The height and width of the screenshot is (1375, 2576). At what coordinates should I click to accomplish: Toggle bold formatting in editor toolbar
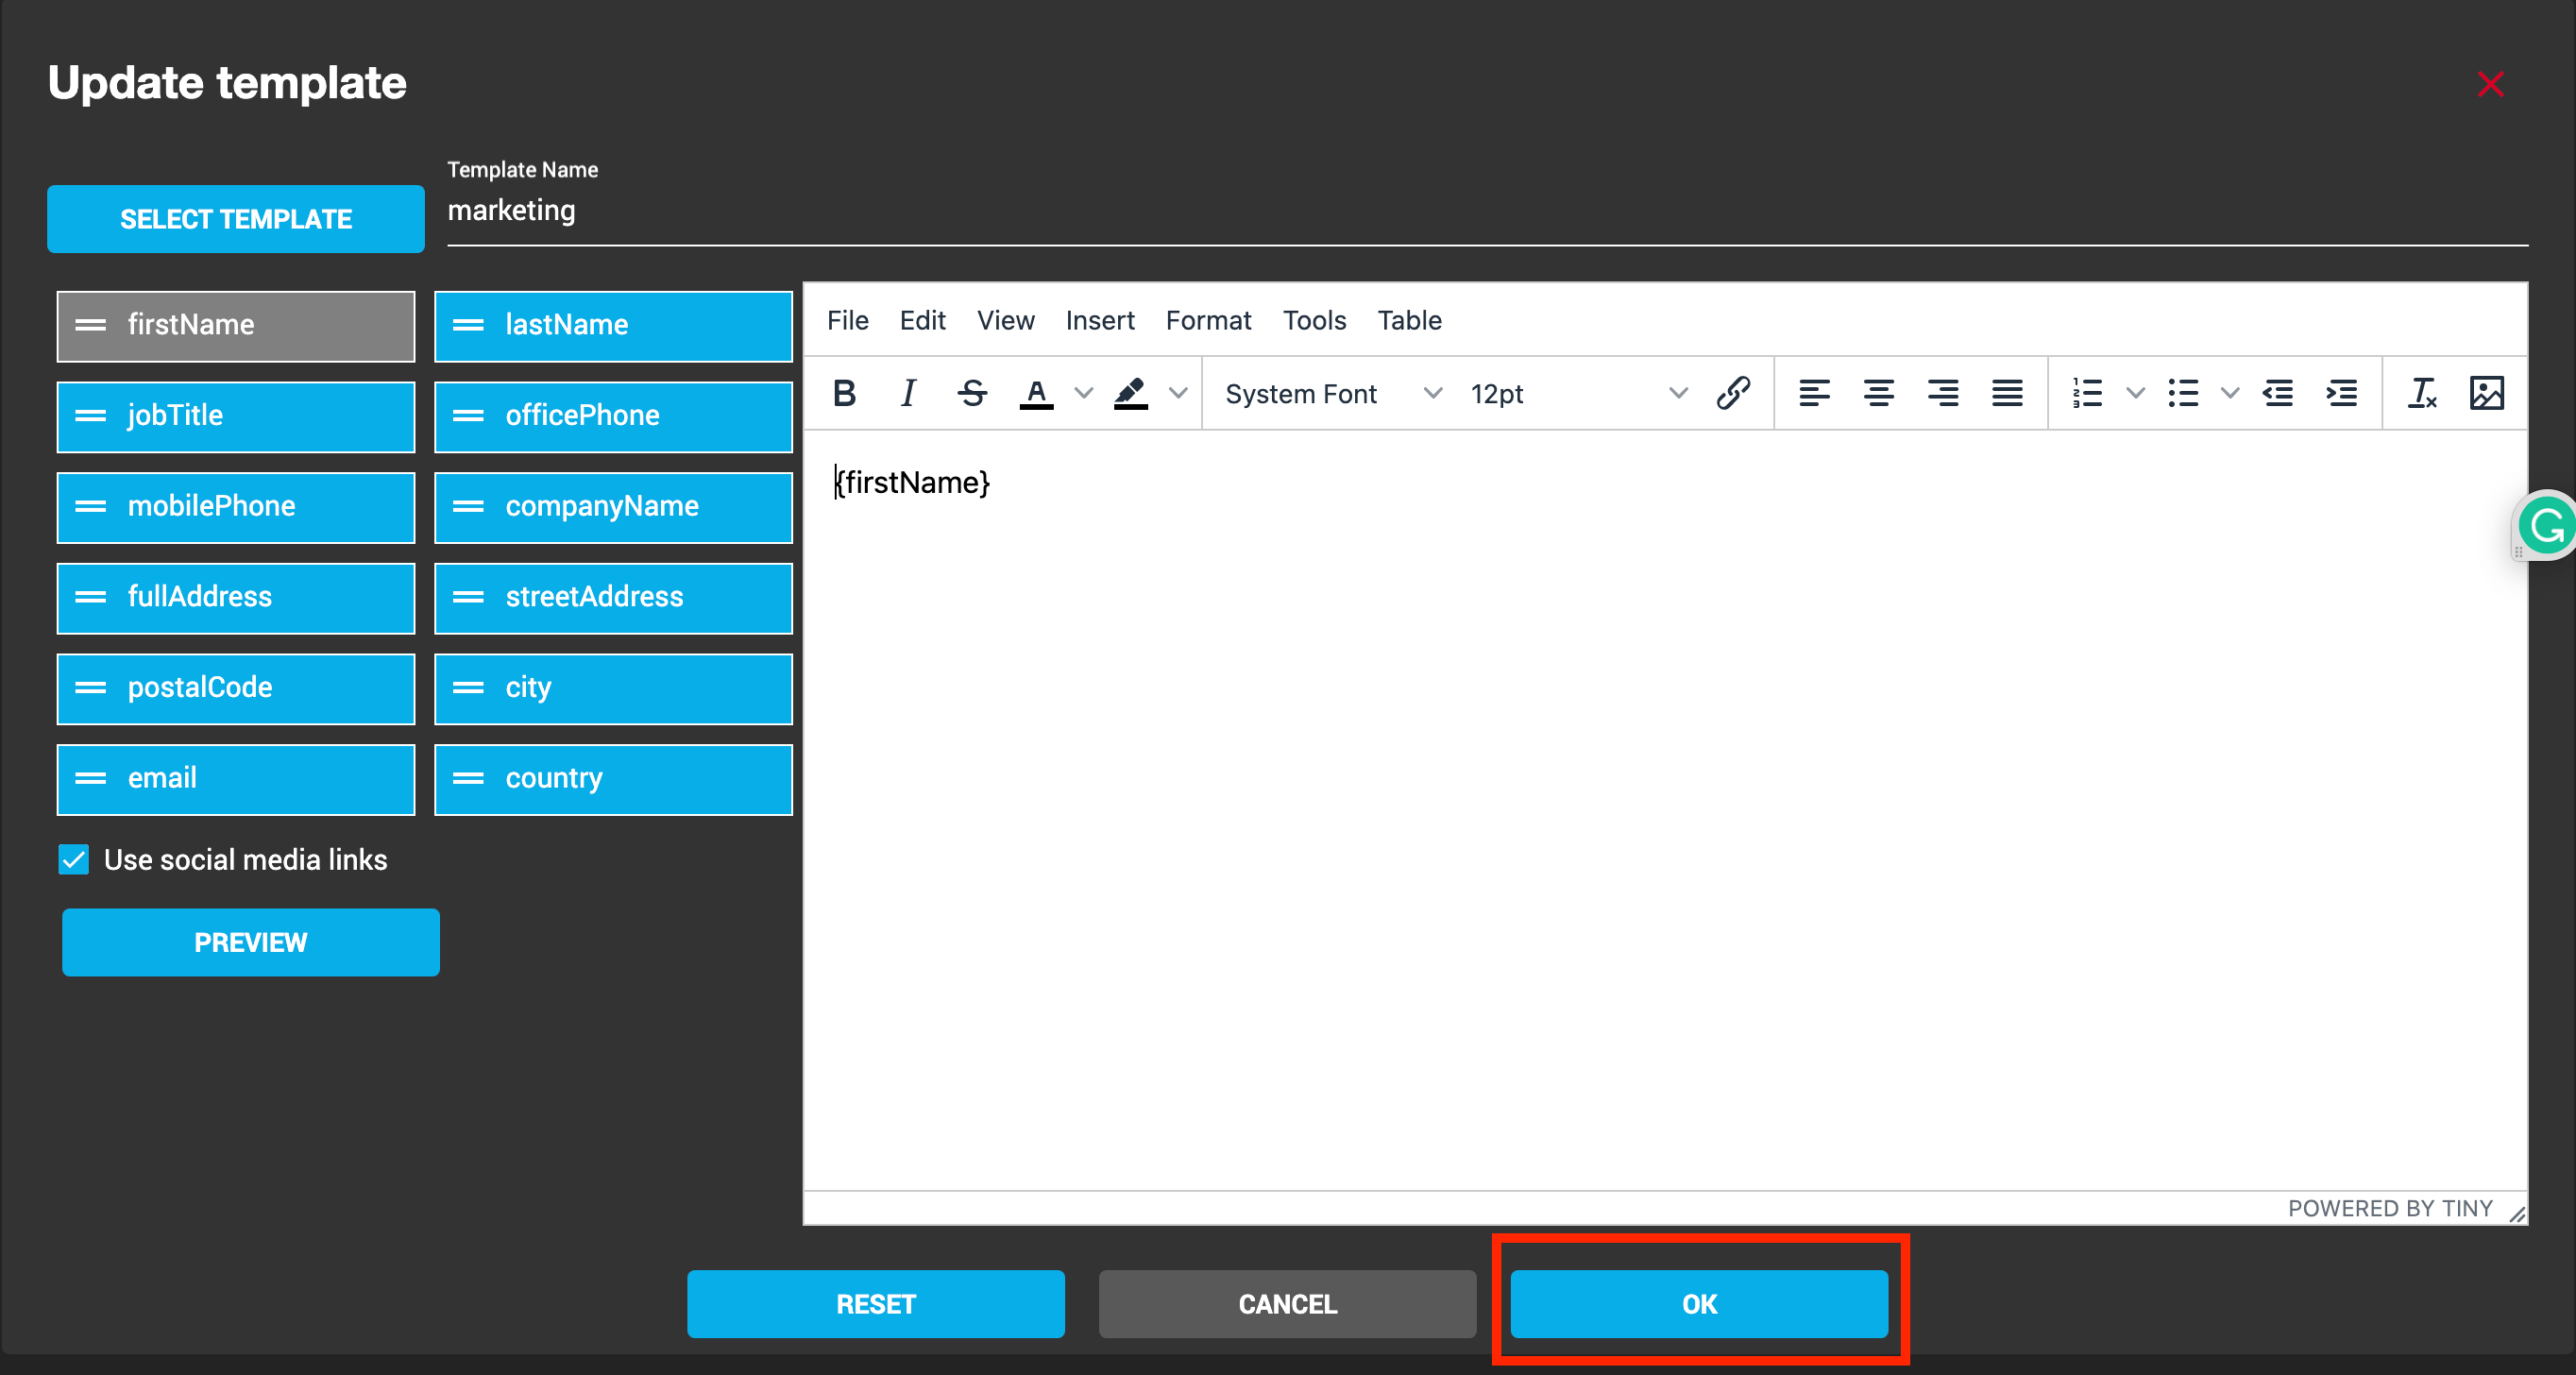(x=844, y=393)
